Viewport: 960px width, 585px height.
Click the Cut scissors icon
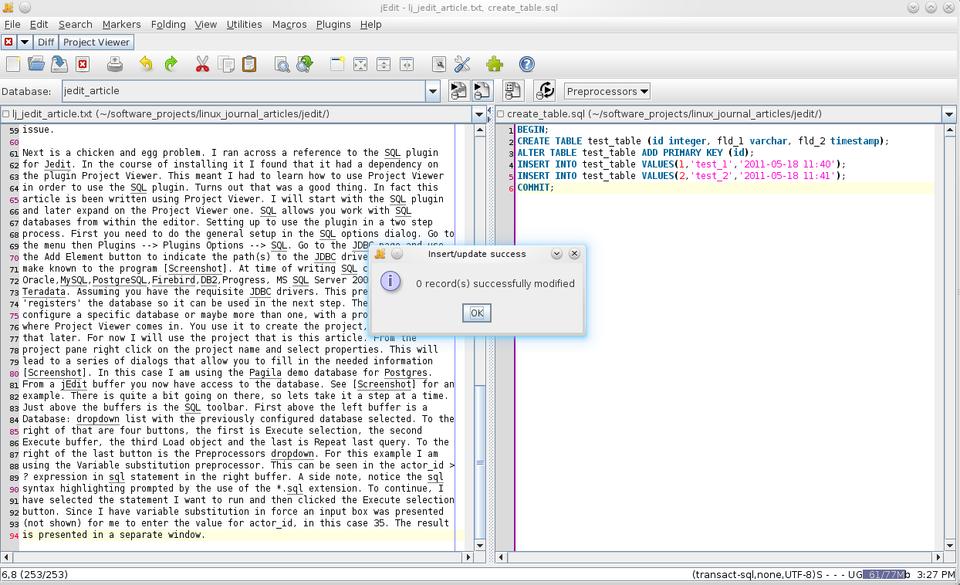click(x=202, y=64)
